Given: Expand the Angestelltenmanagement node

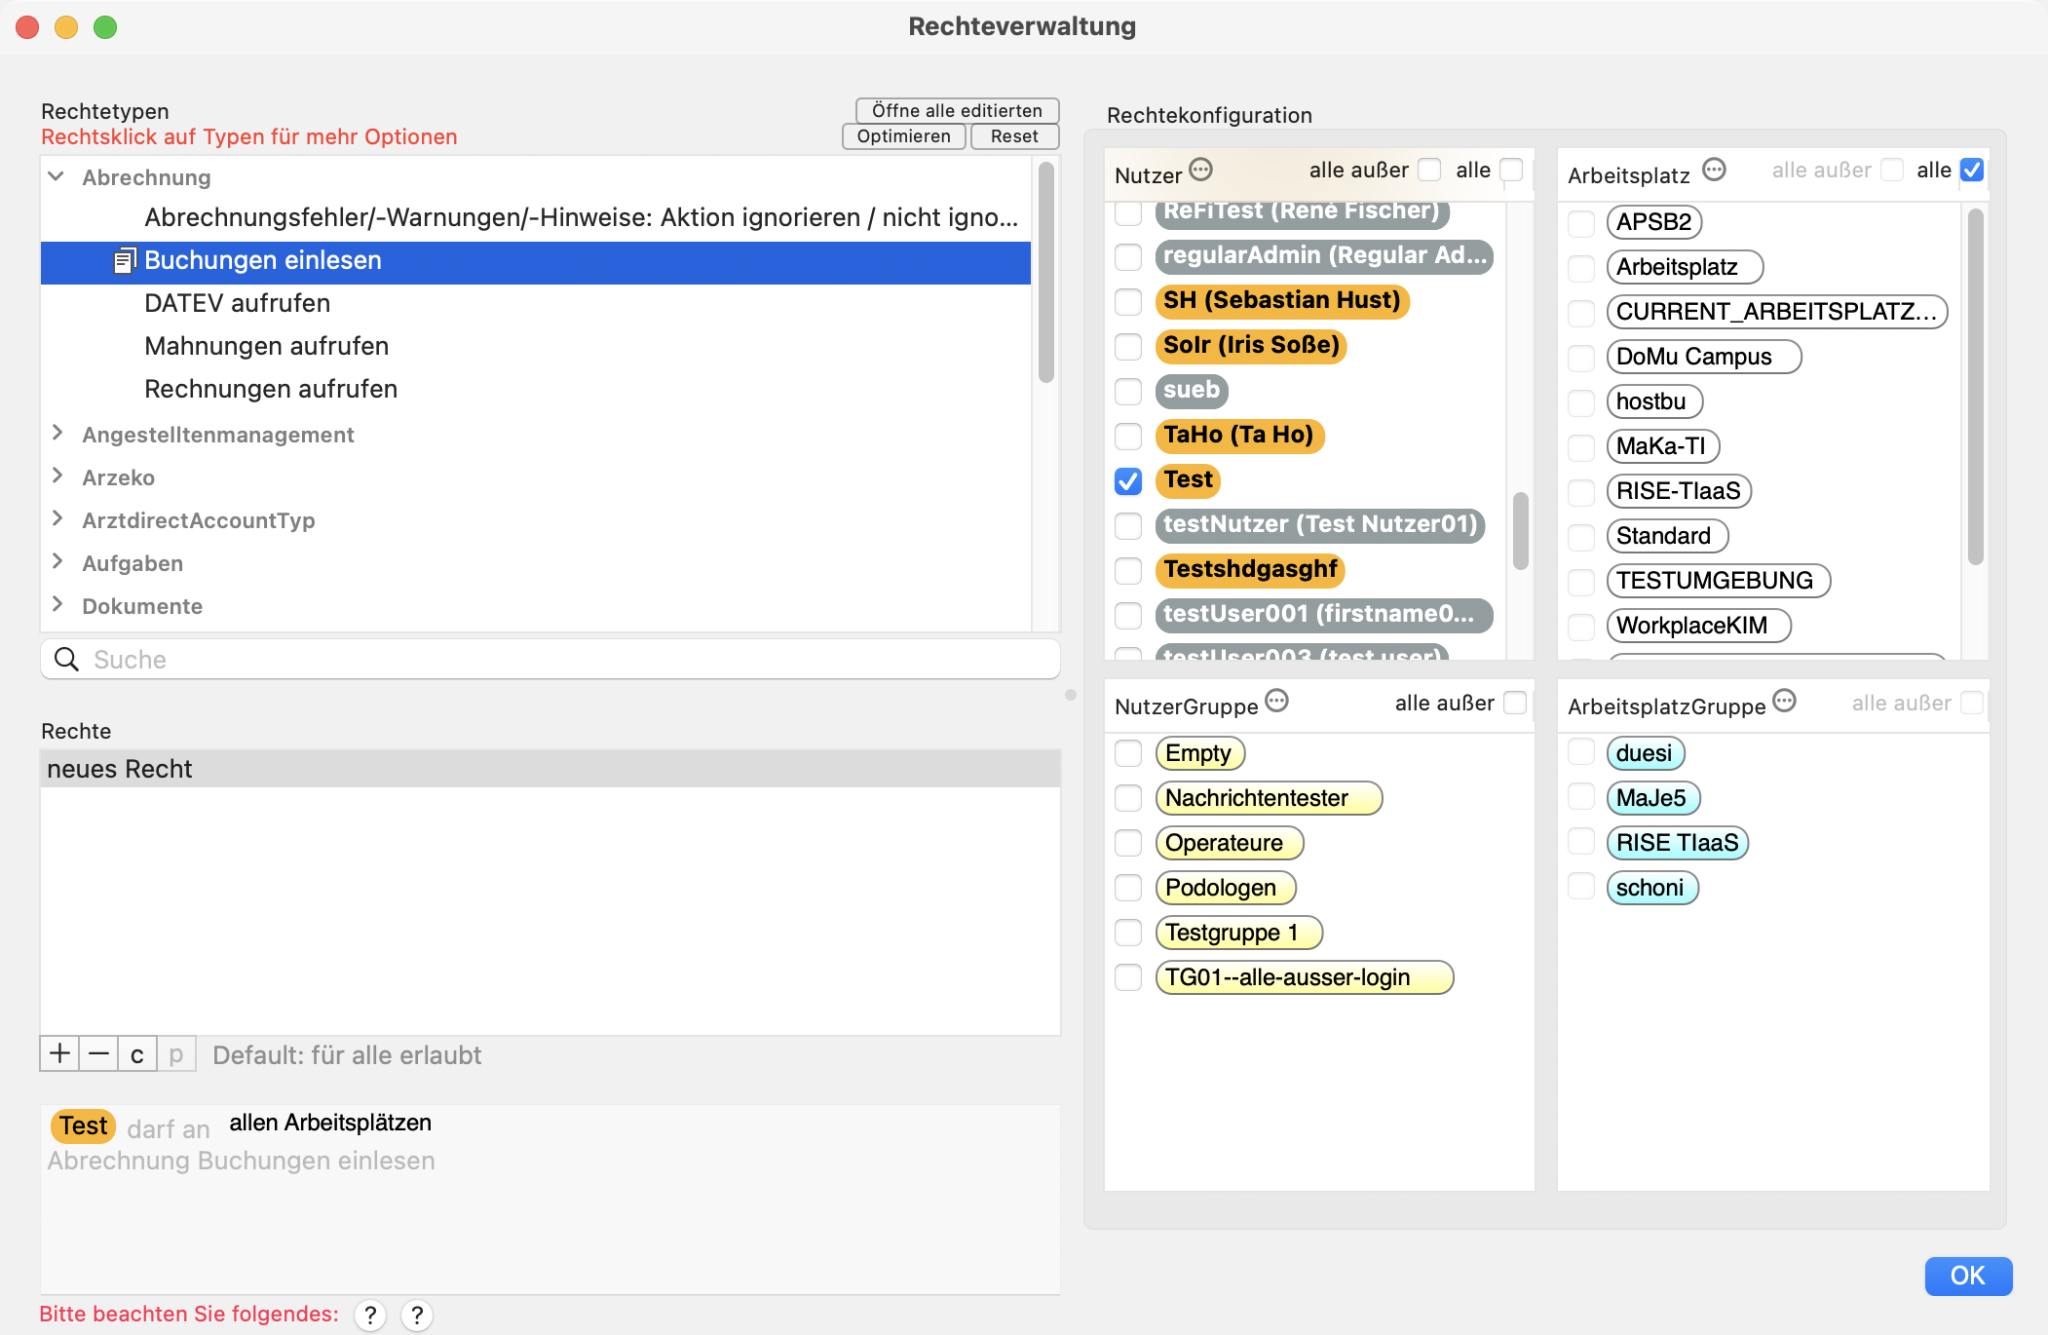Looking at the screenshot, I should 57,433.
